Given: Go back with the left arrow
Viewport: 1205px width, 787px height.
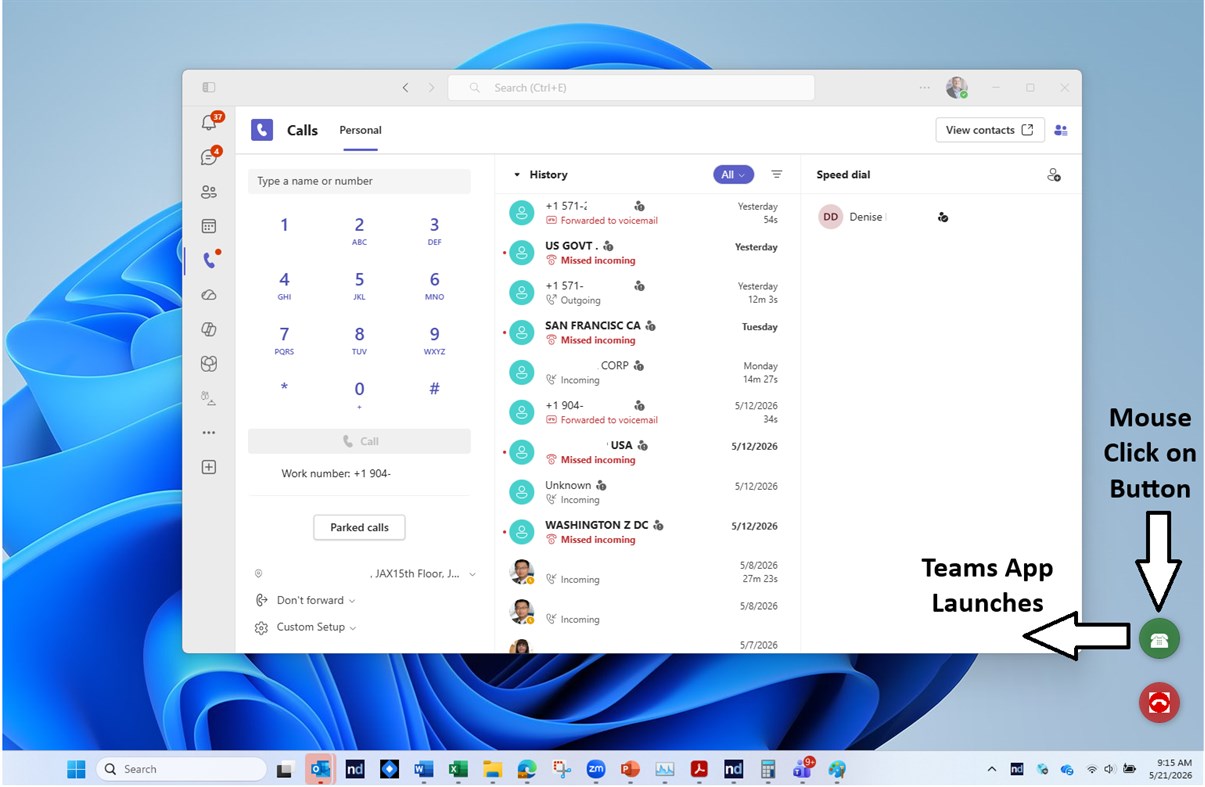Looking at the screenshot, I should 405,88.
